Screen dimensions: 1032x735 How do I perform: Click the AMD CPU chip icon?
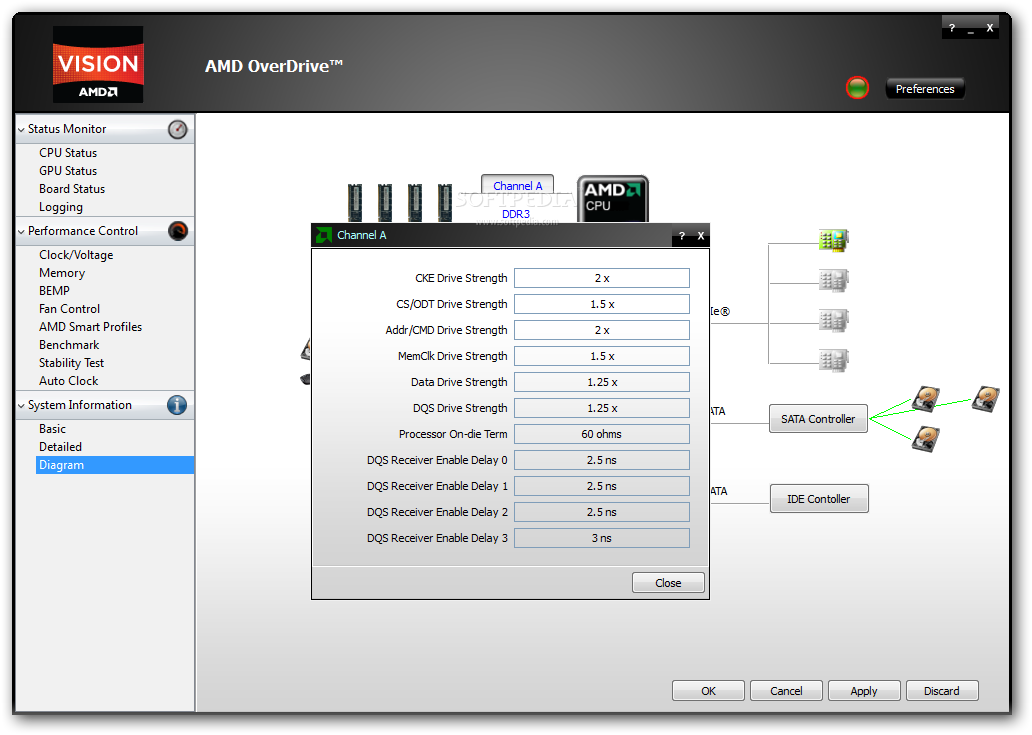click(x=613, y=199)
